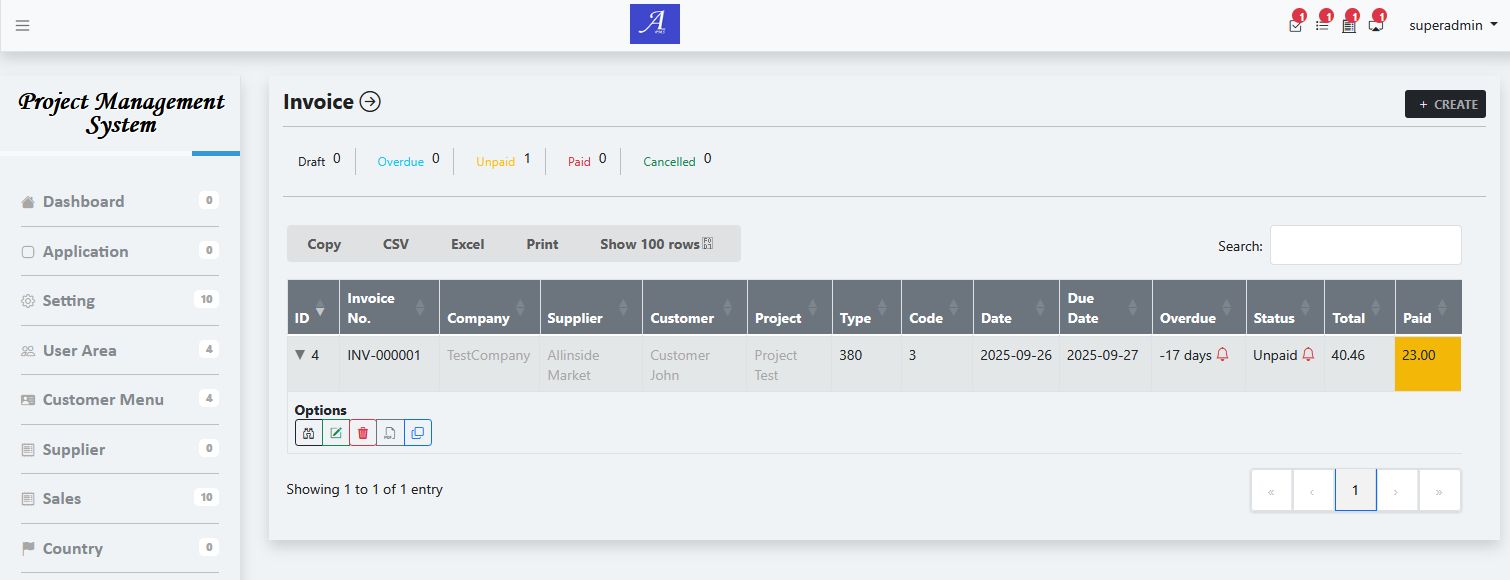The height and width of the screenshot is (580, 1510).
Task: Open the bulleted list notification icon
Action: pyautogui.click(x=1322, y=25)
